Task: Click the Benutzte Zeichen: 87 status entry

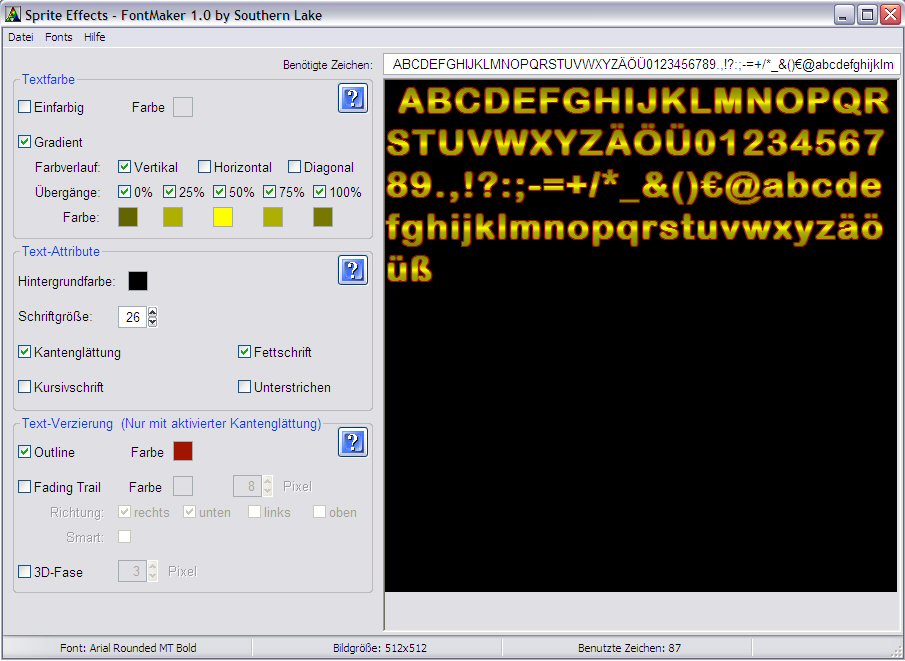Action: pyautogui.click(x=629, y=648)
